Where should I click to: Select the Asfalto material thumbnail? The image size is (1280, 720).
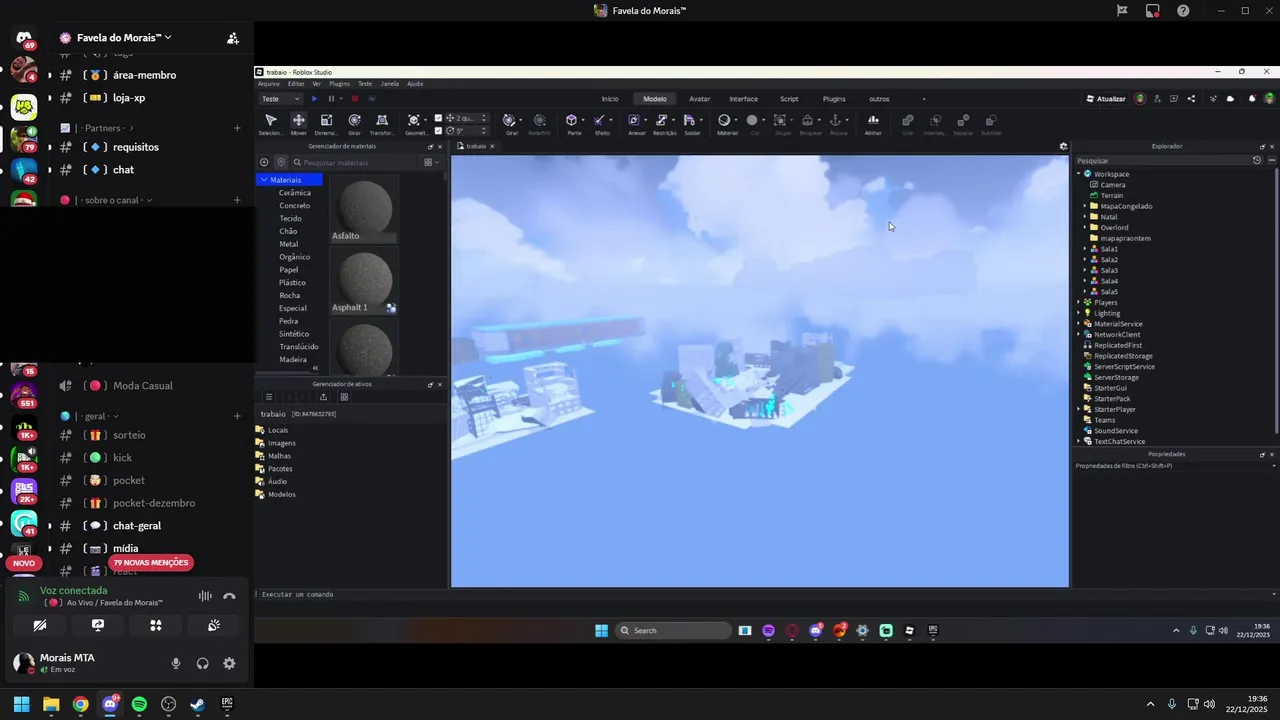pos(364,210)
